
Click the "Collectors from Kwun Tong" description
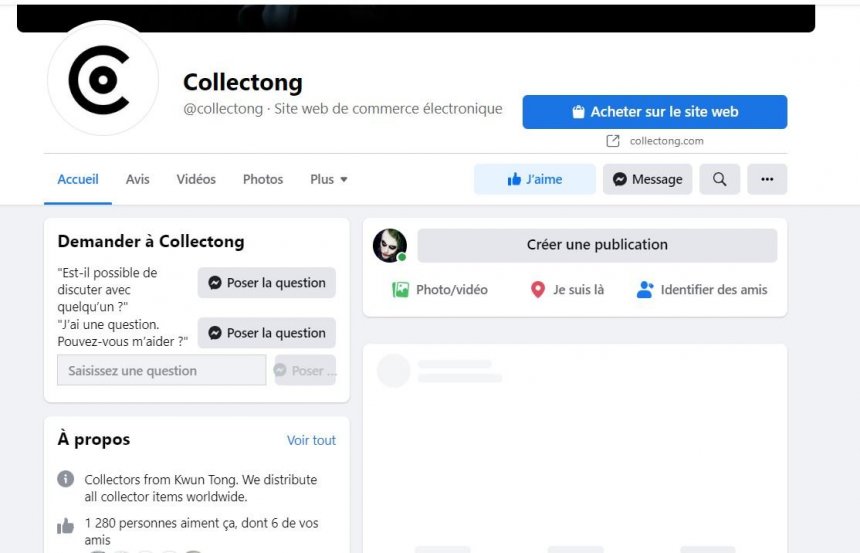201,488
